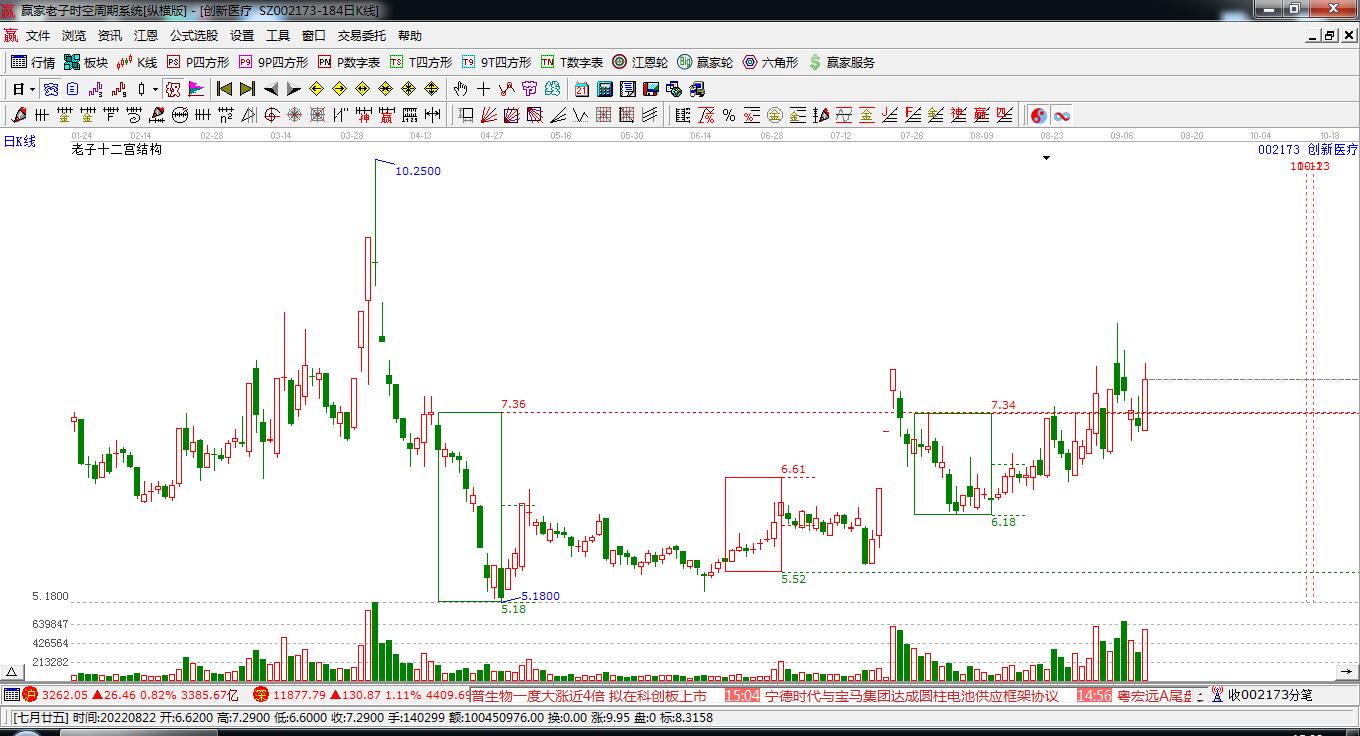Expand the candlestick style dropdown arrow

click(155, 89)
